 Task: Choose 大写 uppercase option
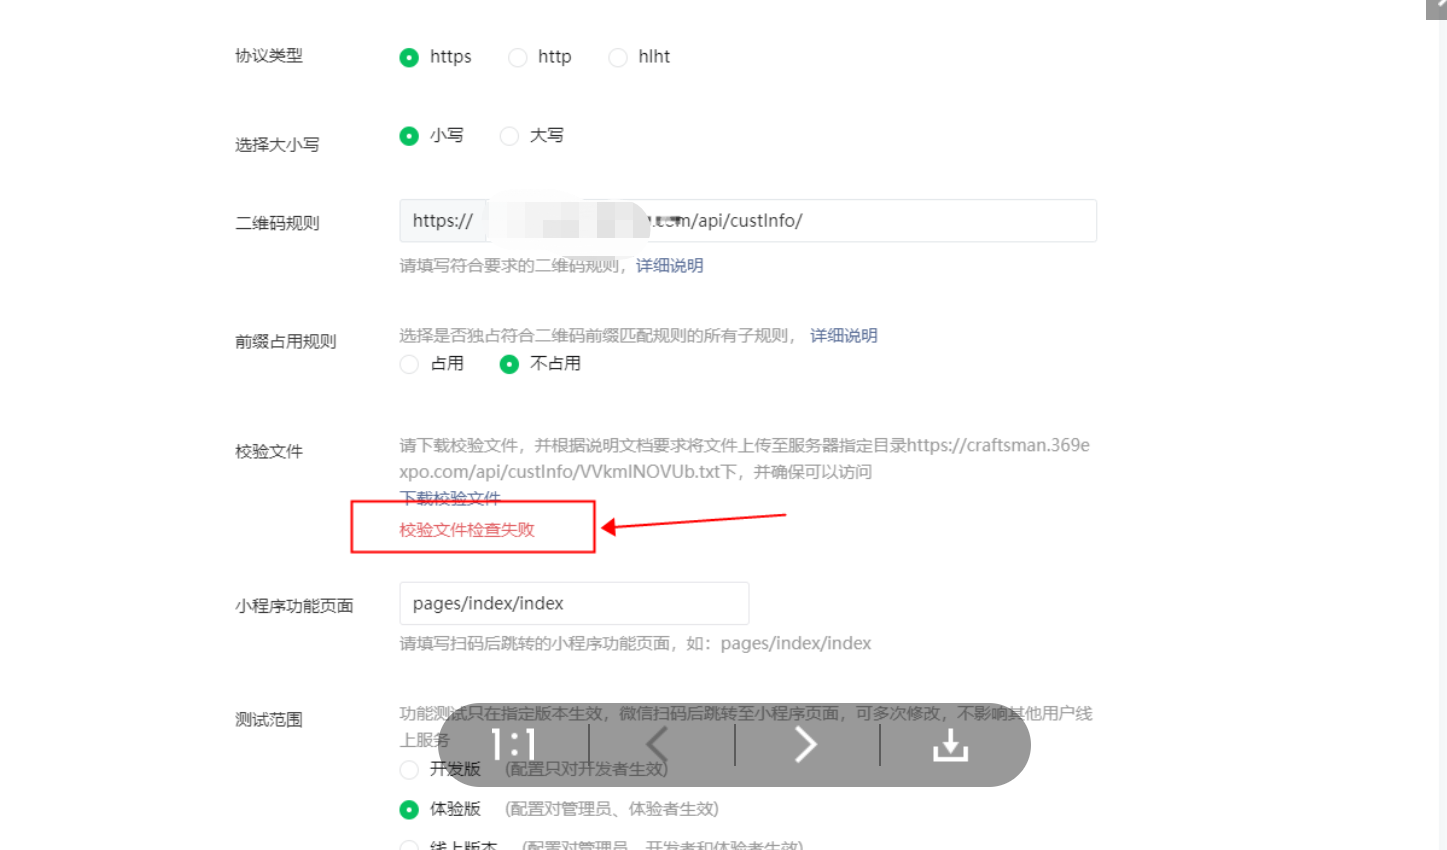(x=509, y=136)
